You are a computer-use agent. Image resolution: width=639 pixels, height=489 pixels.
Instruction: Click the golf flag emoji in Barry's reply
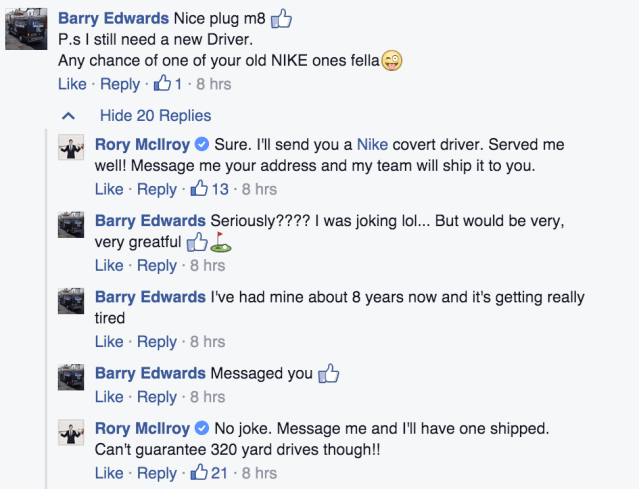pyautogui.click(x=220, y=242)
